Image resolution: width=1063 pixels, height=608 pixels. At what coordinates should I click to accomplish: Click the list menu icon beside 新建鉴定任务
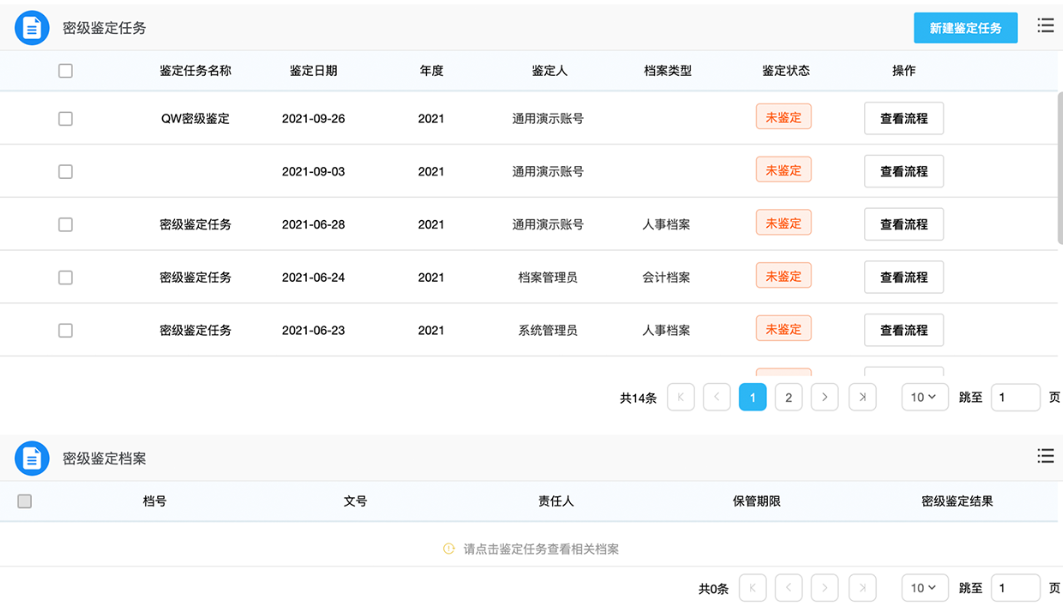click(1045, 26)
